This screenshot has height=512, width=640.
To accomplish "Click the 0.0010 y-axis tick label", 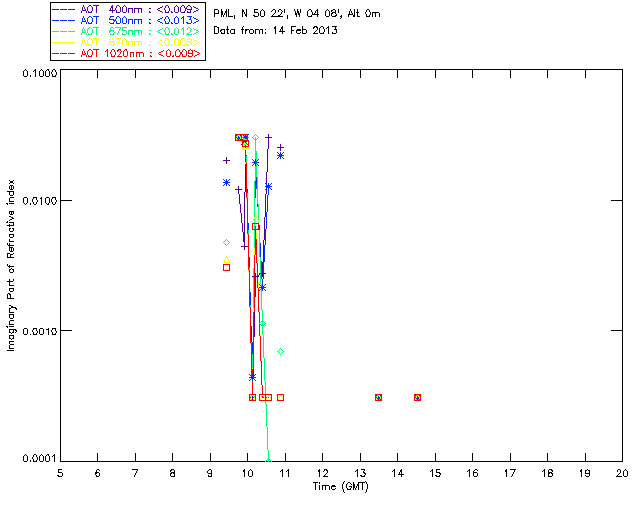I will tap(40, 331).
